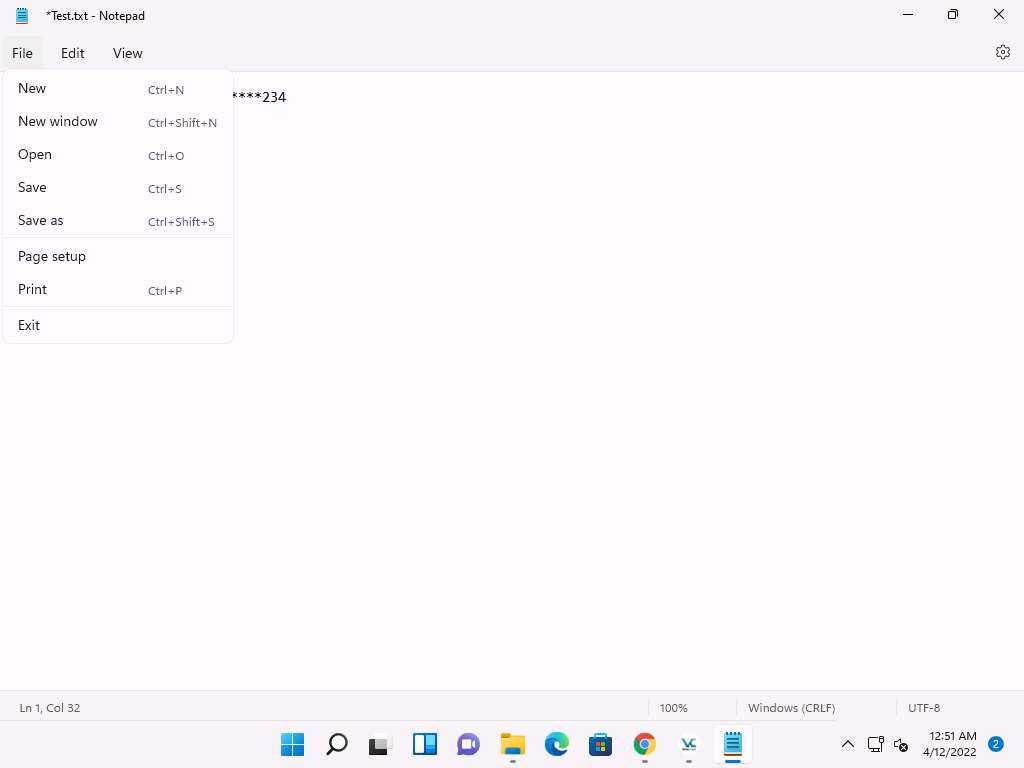Viewport: 1024px width, 768px height.
Task: Expand hidden system tray icons chevron
Action: point(847,744)
